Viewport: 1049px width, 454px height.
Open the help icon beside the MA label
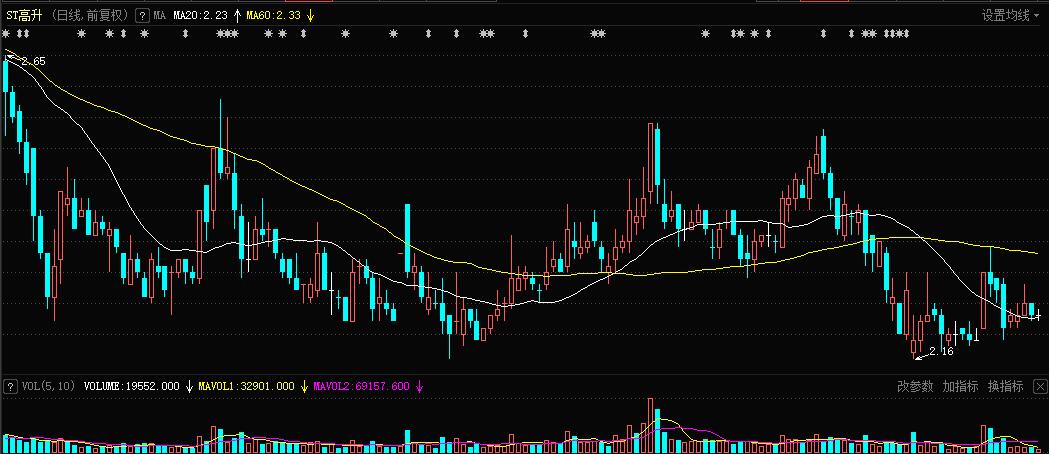click(x=142, y=15)
